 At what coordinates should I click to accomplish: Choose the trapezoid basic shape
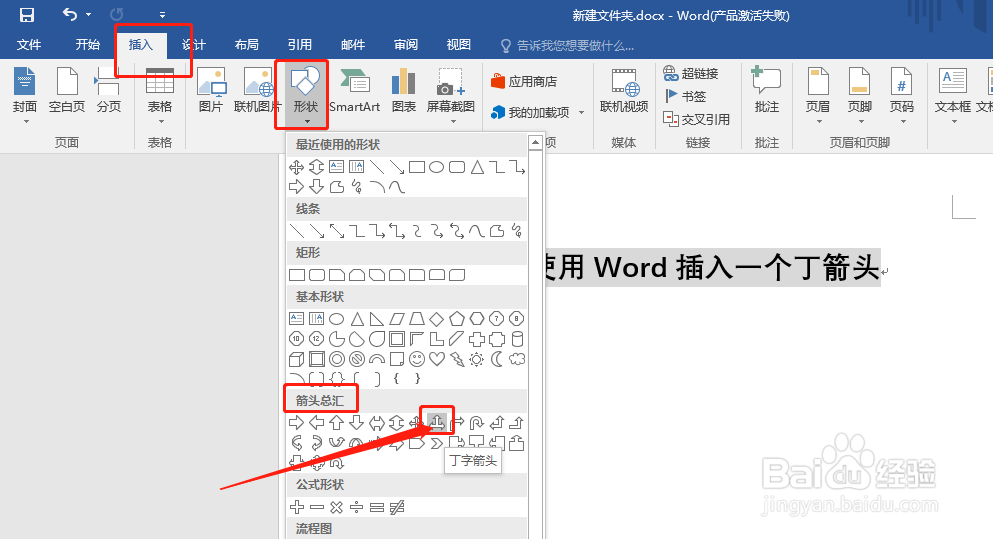pyautogui.click(x=417, y=319)
